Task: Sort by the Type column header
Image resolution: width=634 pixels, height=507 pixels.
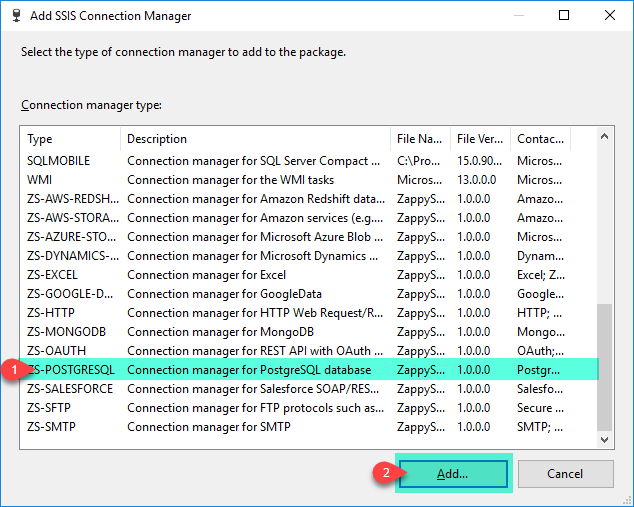Action: point(70,139)
